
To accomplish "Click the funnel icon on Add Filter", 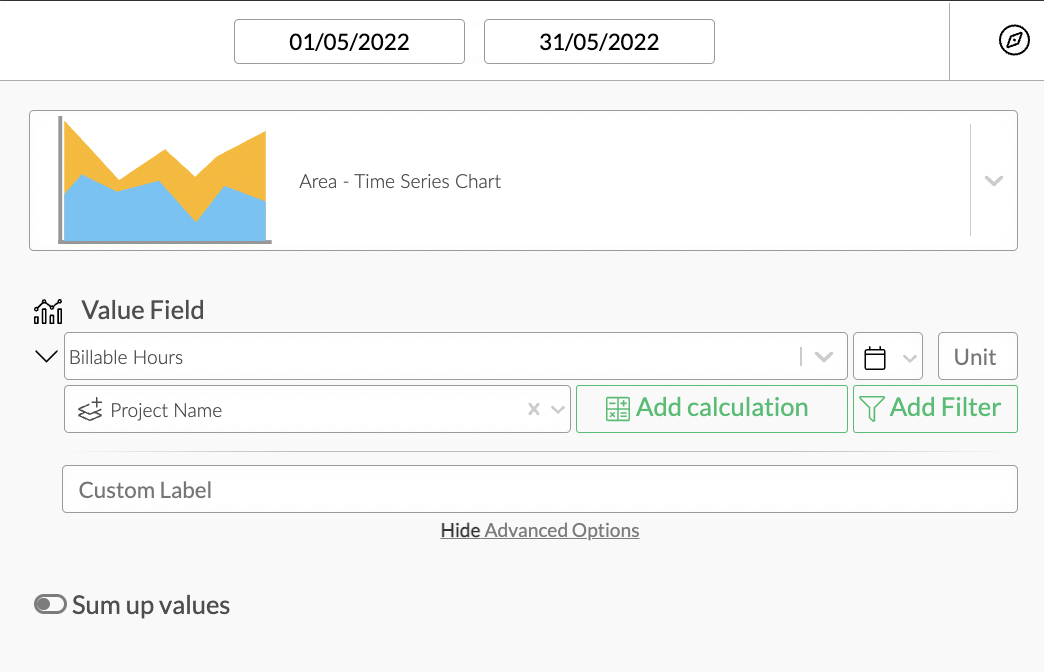I will coord(873,408).
